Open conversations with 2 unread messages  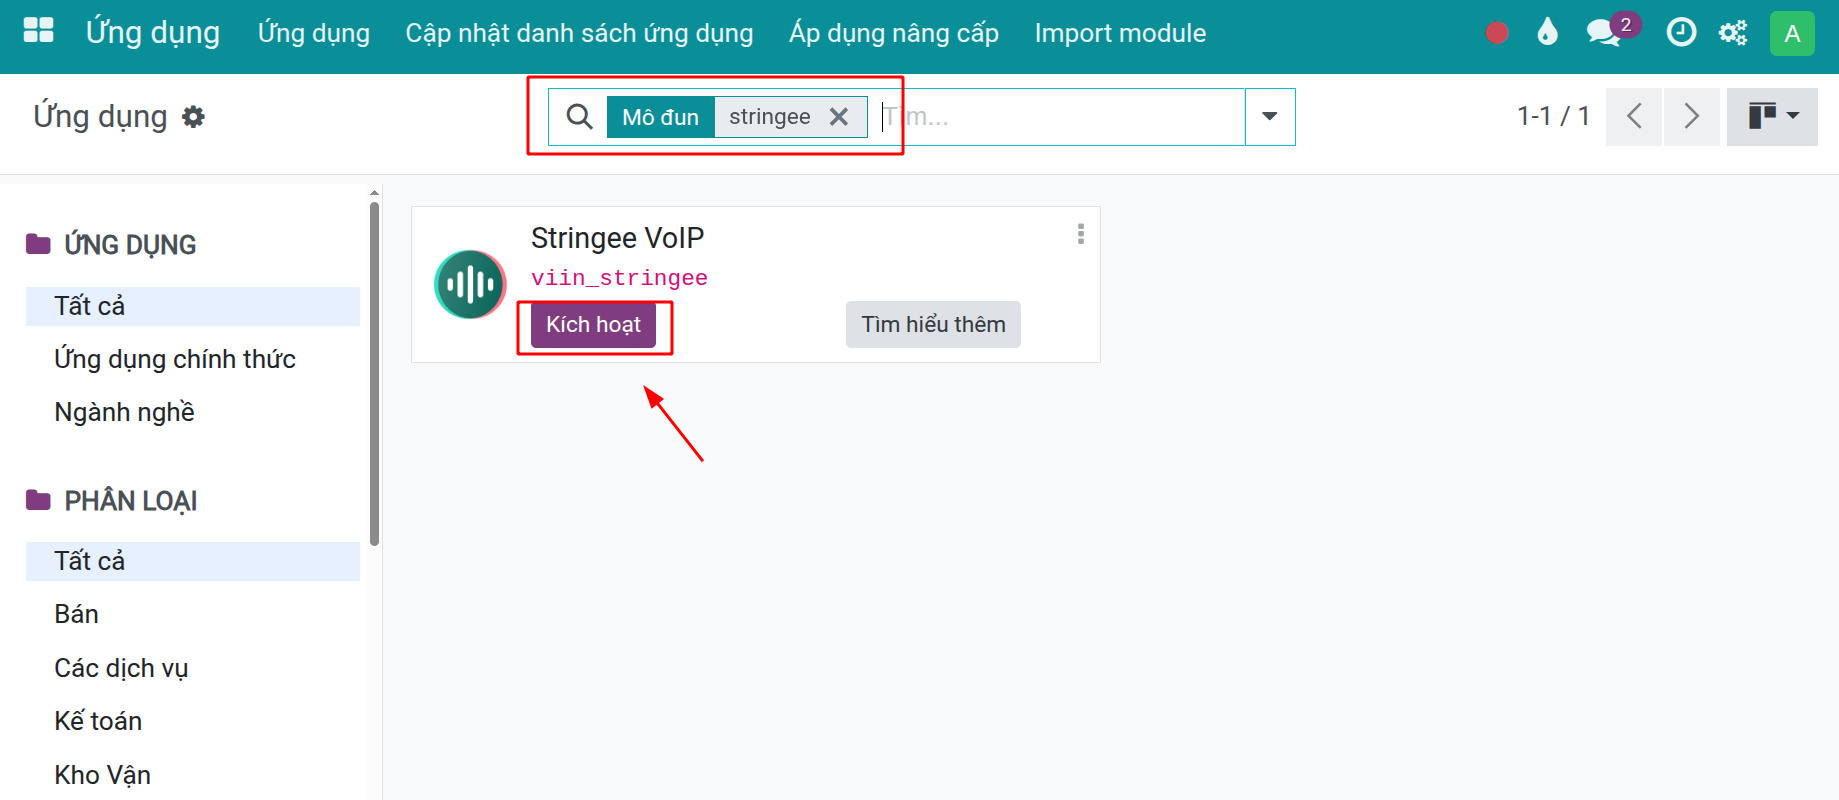(x=1611, y=31)
